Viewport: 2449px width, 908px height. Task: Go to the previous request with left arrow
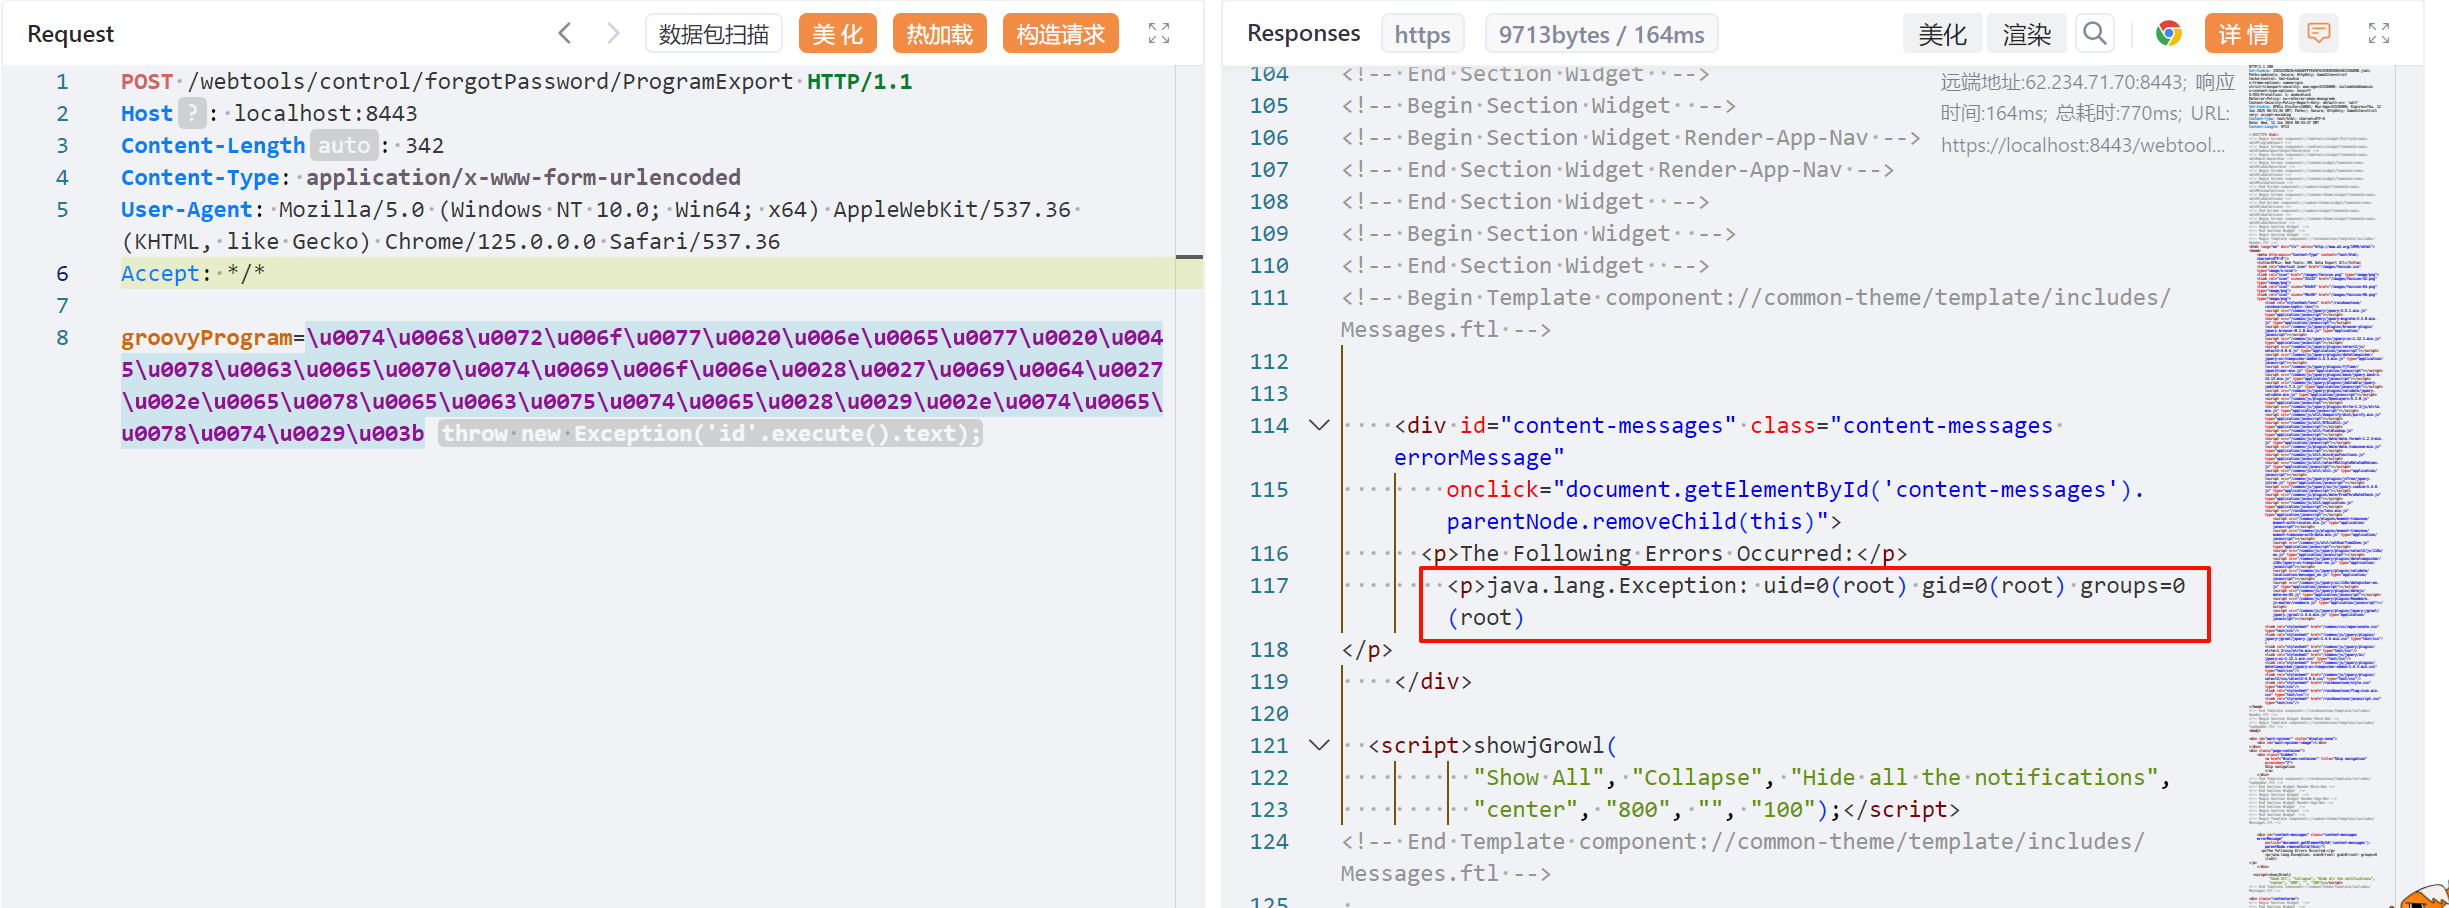click(565, 34)
